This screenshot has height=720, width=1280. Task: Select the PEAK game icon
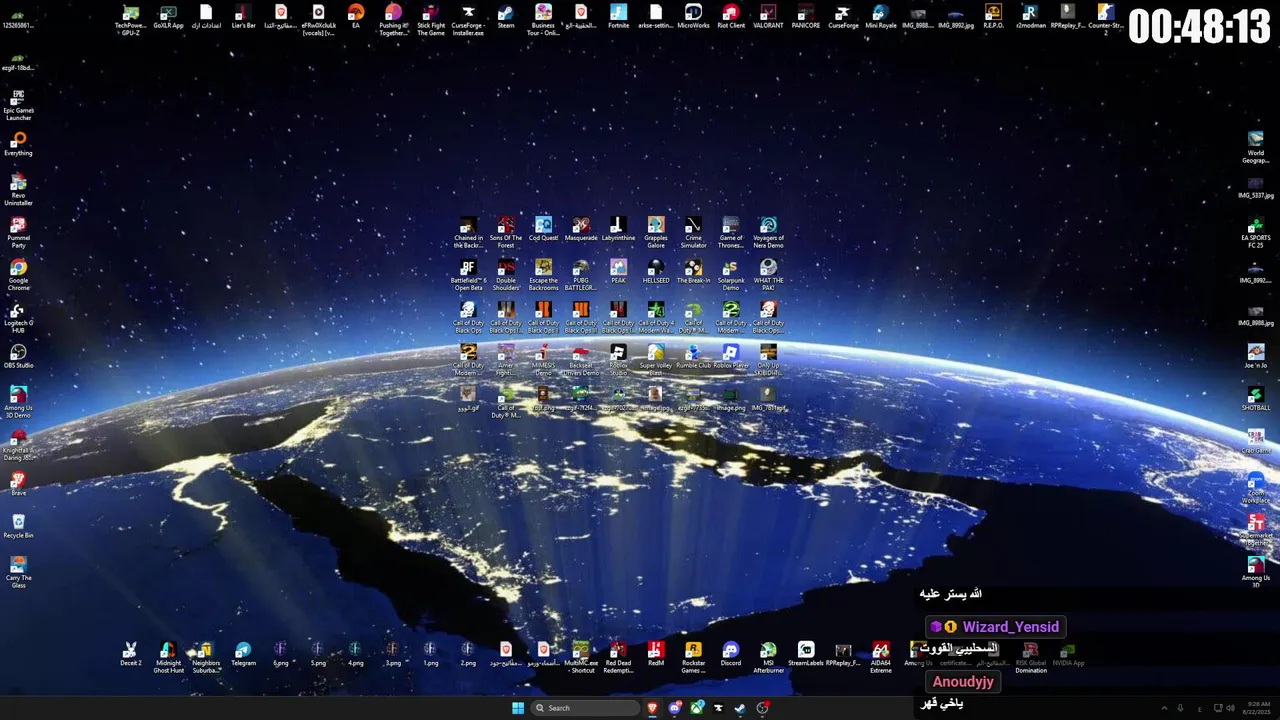click(x=618, y=271)
